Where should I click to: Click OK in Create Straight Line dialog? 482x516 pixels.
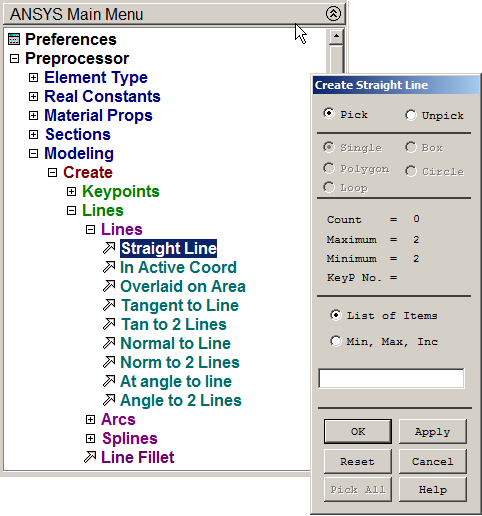[358, 431]
